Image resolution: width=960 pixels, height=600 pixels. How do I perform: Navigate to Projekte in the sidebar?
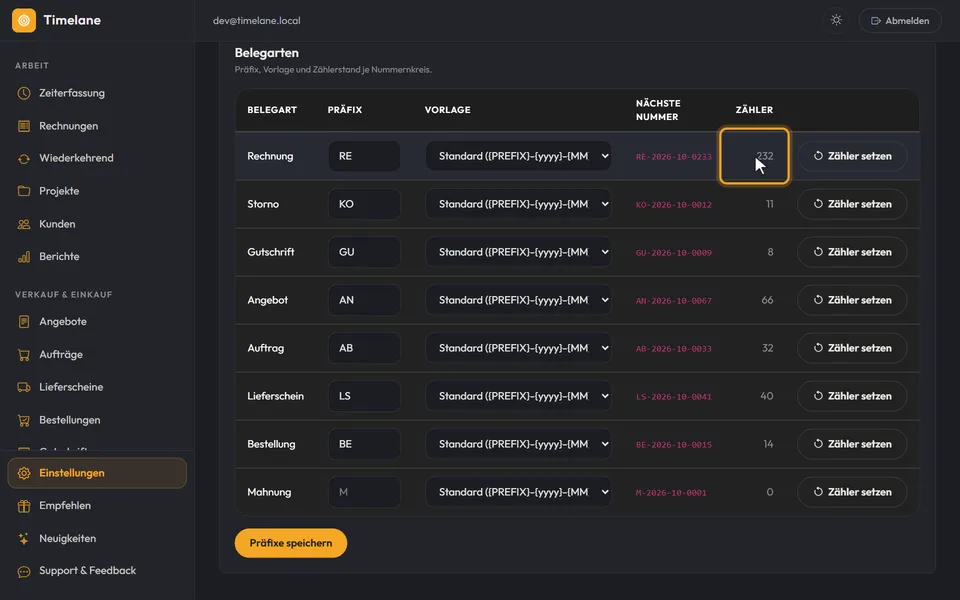[97, 191]
